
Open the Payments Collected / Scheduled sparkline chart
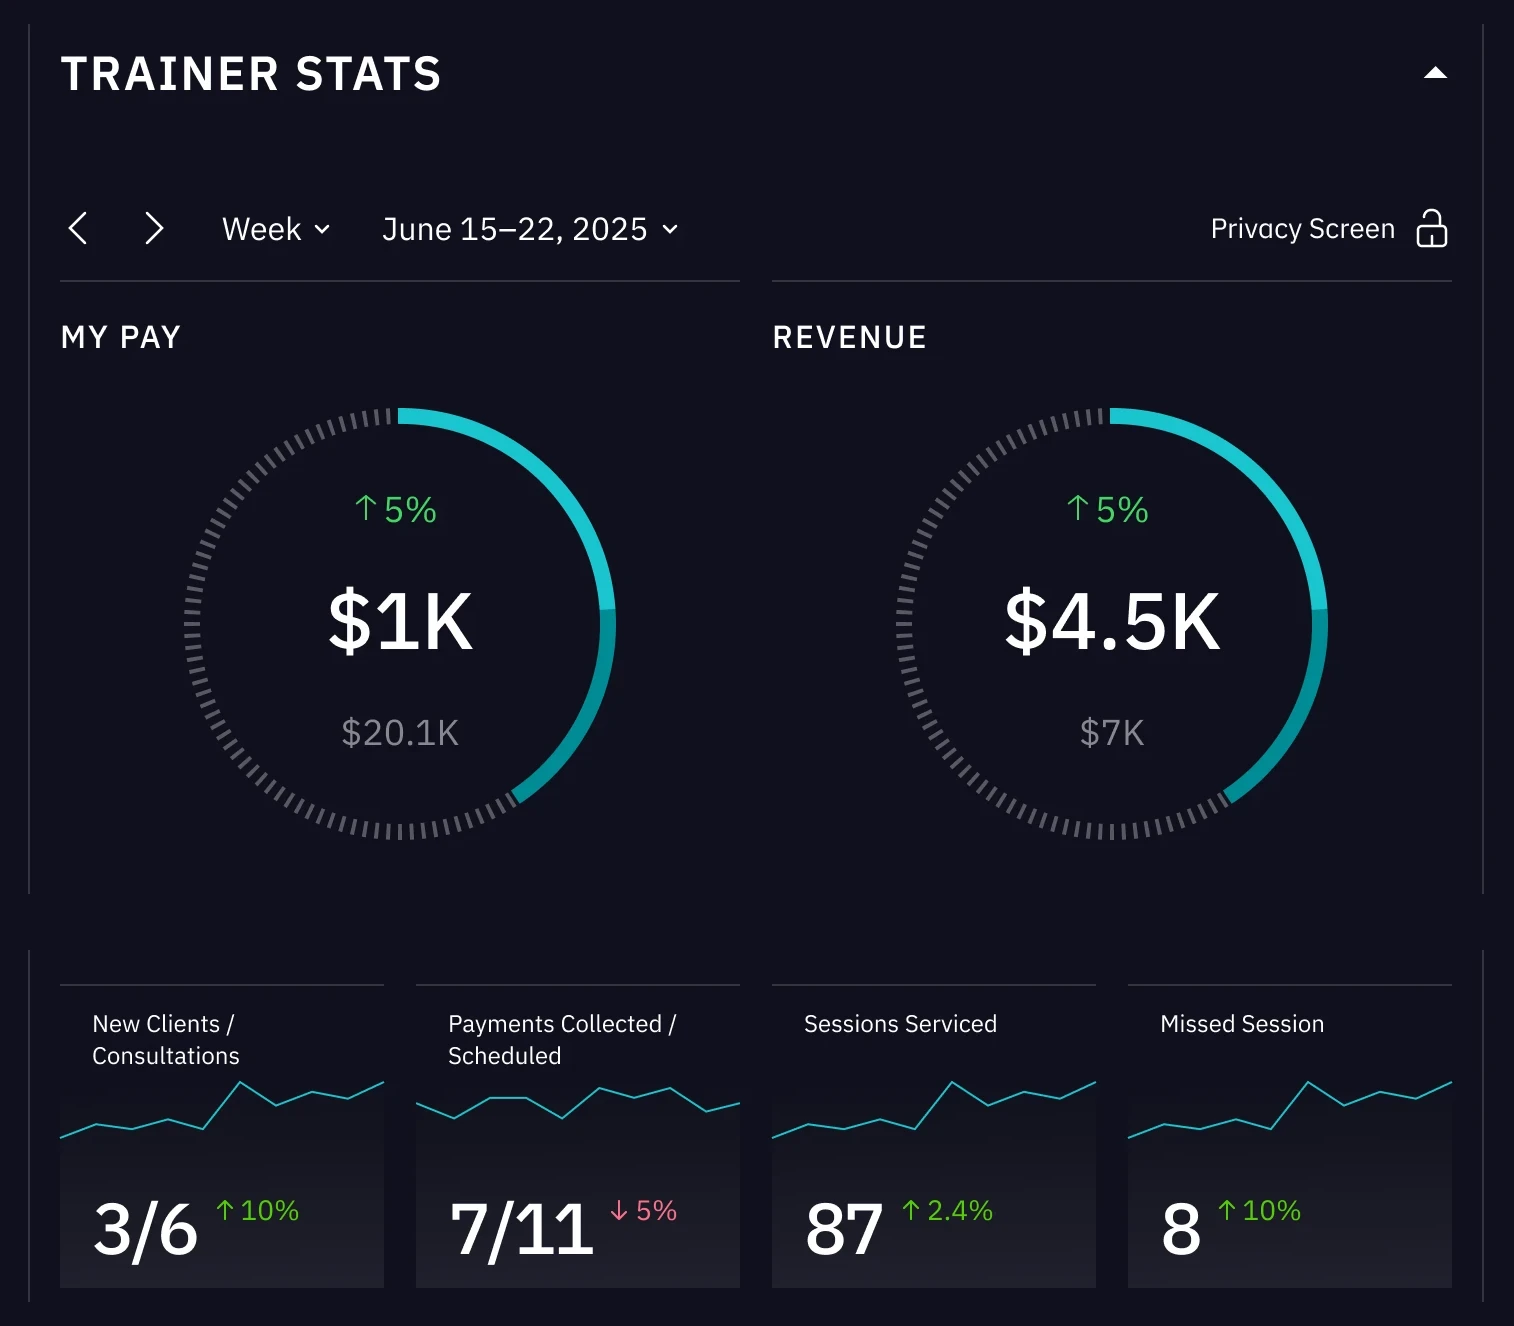(x=578, y=1102)
